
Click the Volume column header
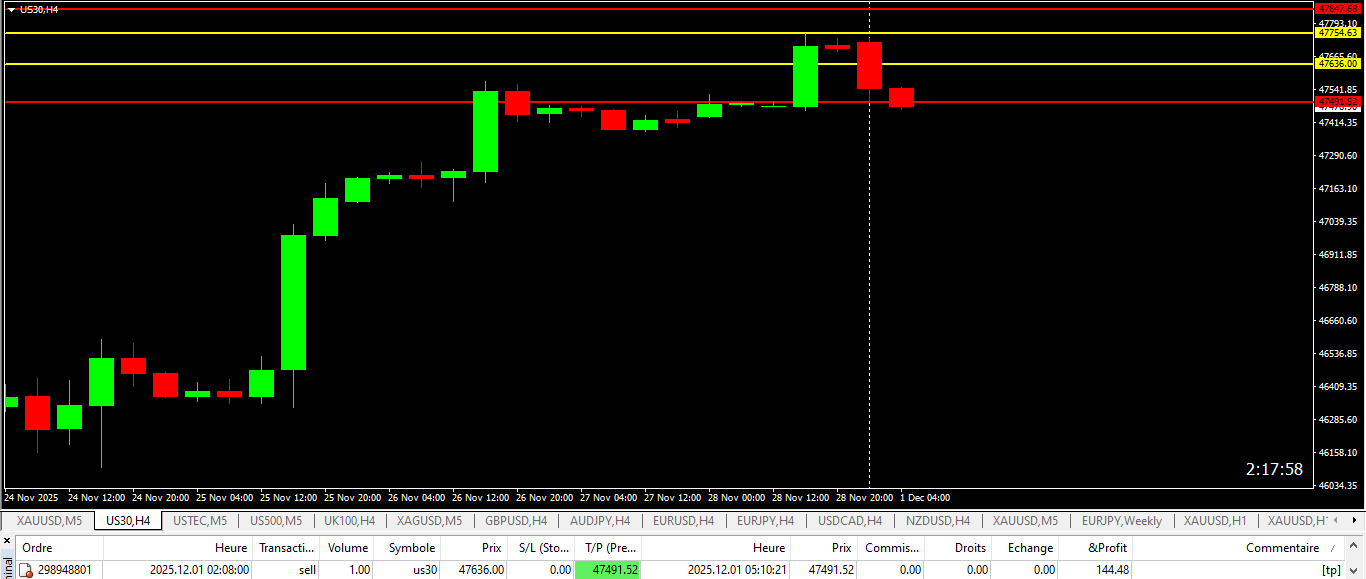coord(348,548)
